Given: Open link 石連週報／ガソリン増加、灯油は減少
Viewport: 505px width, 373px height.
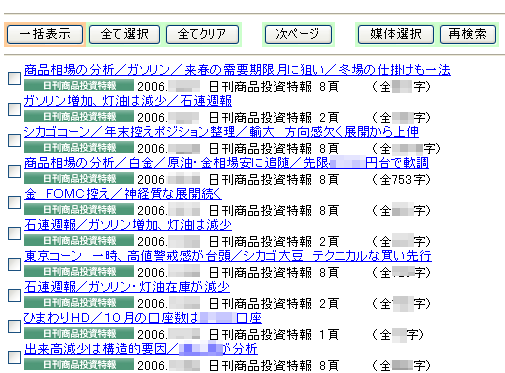Looking at the screenshot, I should [128, 225].
